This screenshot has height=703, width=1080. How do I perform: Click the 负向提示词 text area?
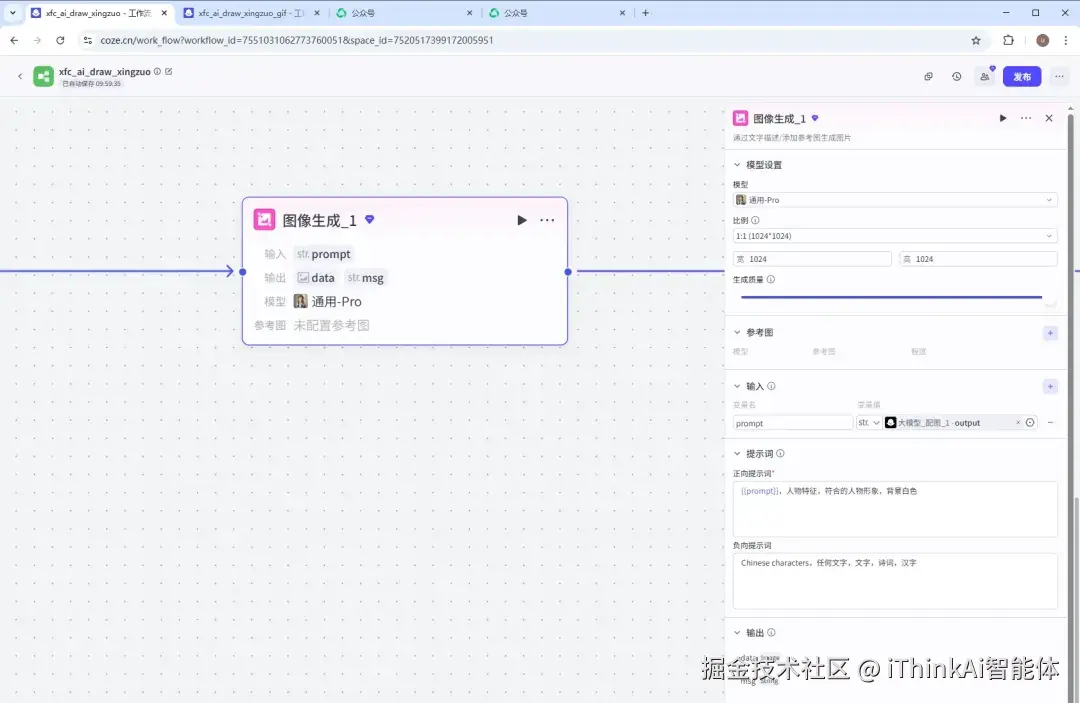[895, 580]
